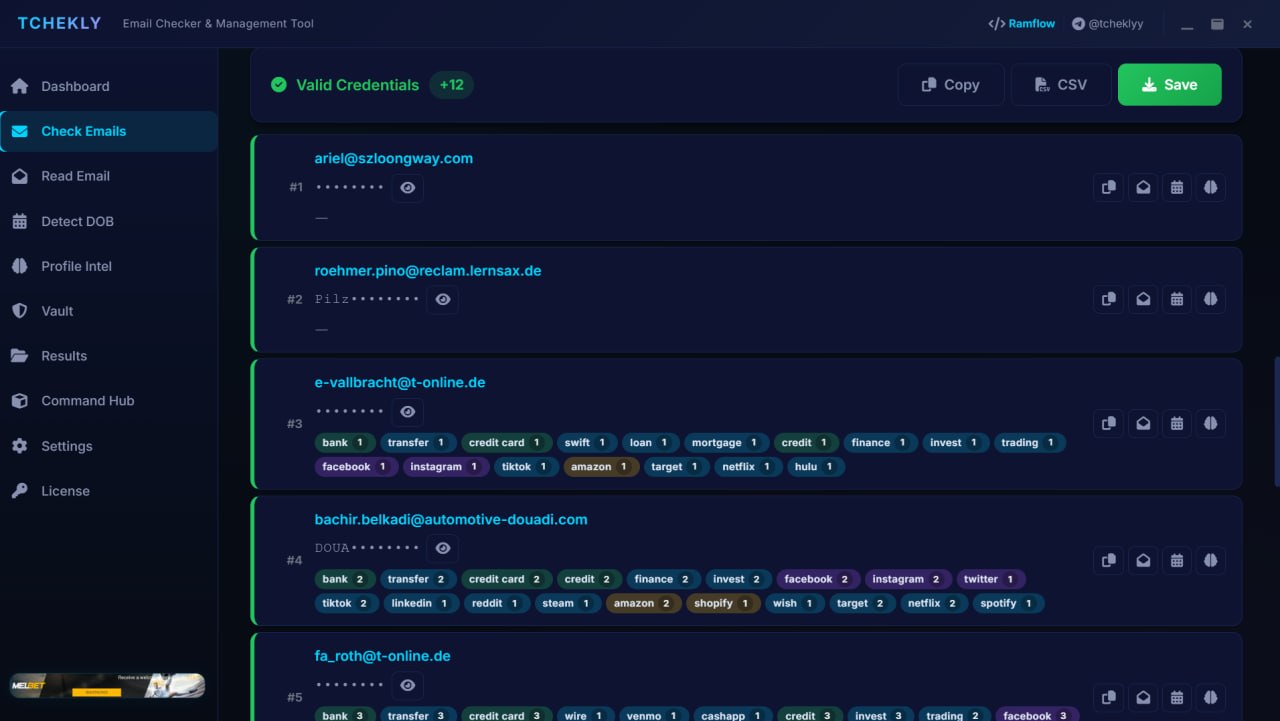The width and height of the screenshot is (1280, 721).
Task: Copy icon in fa_roth@t-online.de row
Action: pyautogui.click(x=1108, y=697)
